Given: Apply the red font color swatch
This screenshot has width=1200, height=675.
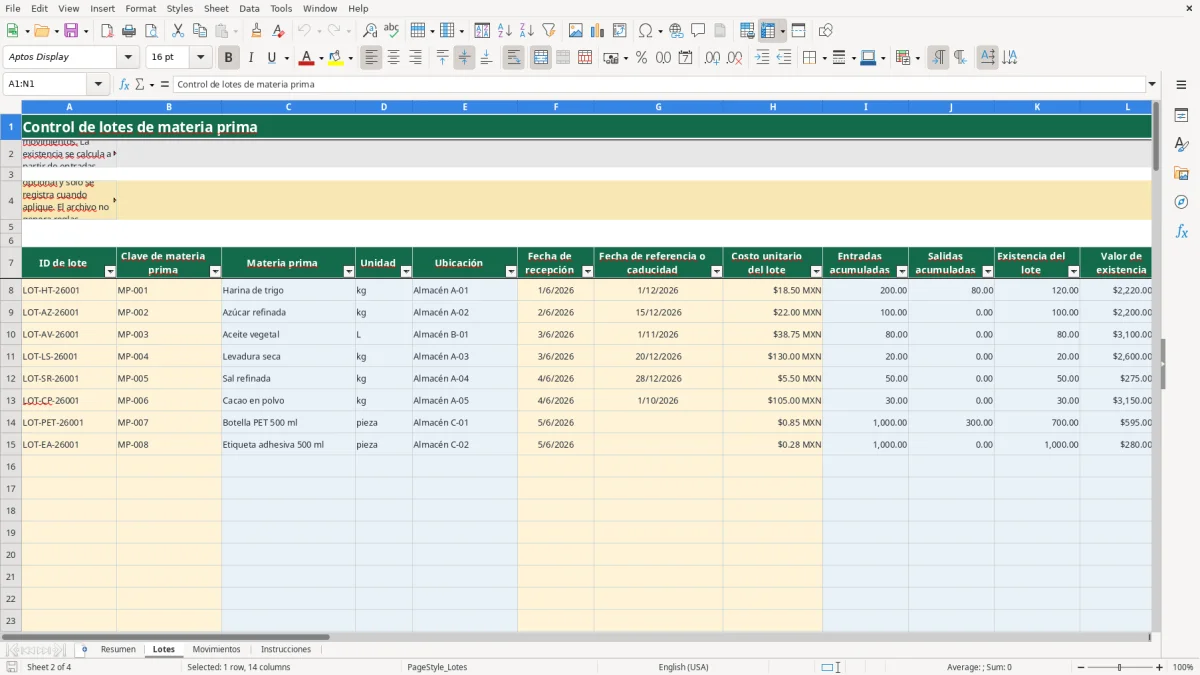Looking at the screenshot, I should 306,58.
